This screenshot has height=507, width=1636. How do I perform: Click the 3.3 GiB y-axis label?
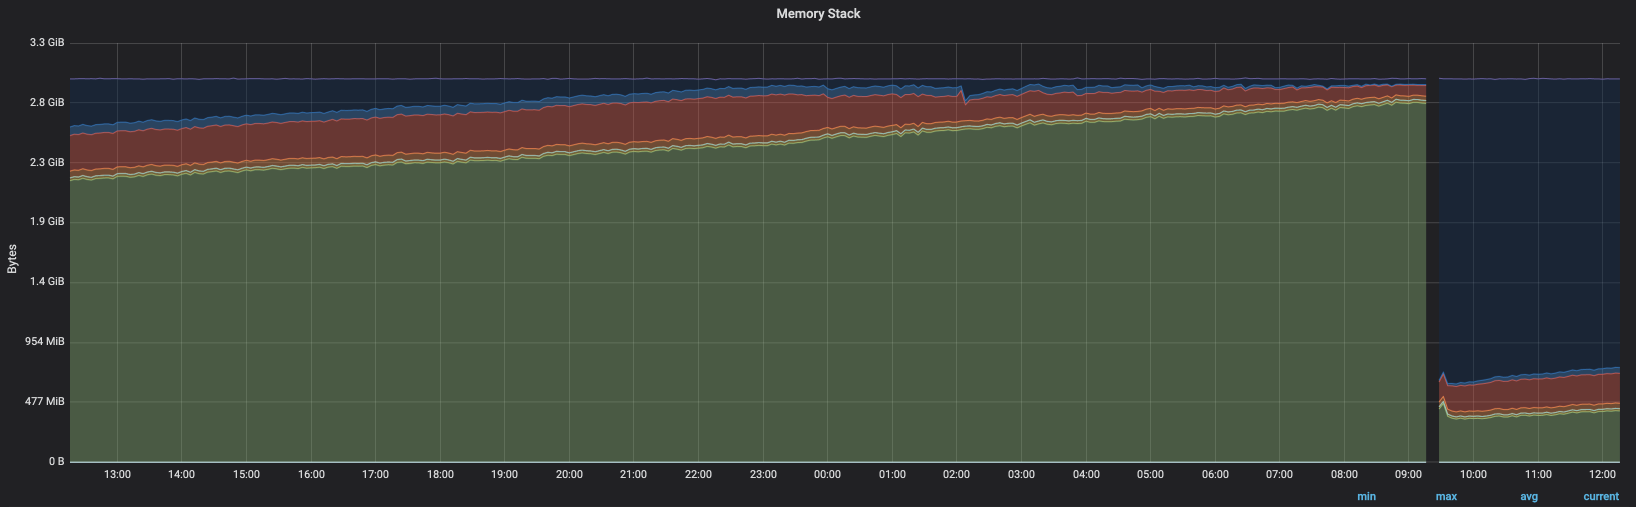point(47,43)
